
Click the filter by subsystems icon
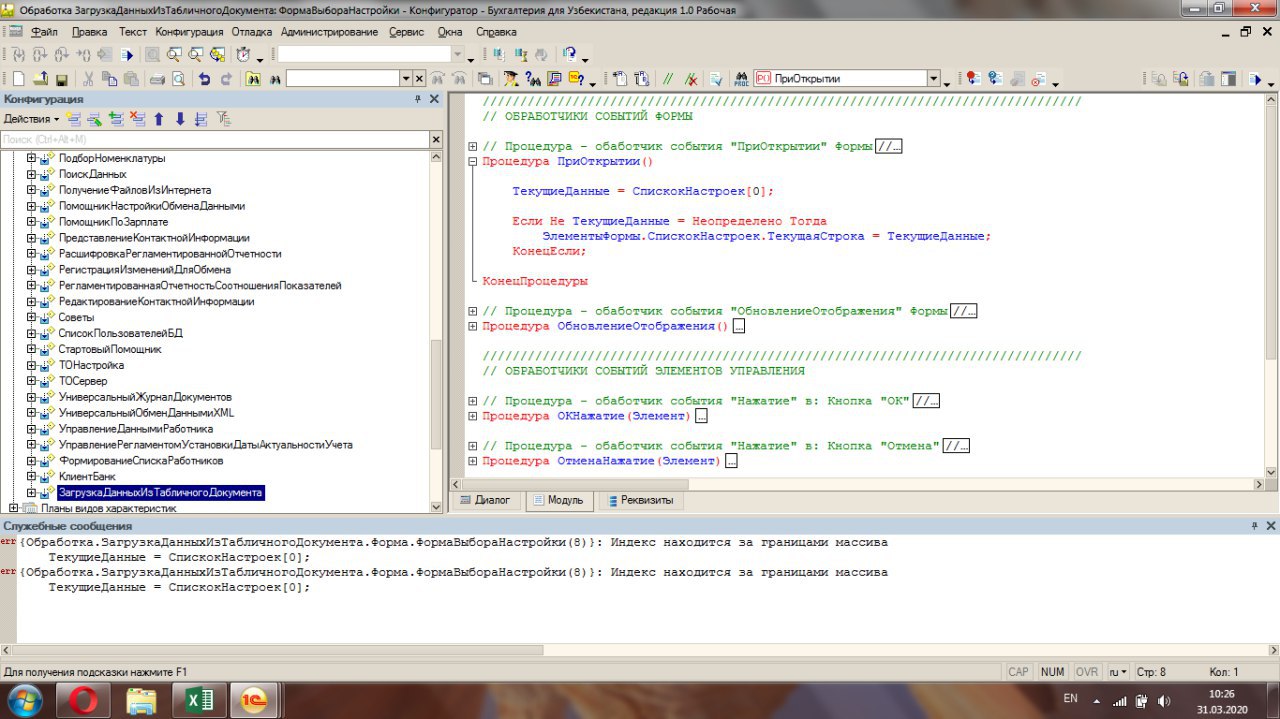223,119
